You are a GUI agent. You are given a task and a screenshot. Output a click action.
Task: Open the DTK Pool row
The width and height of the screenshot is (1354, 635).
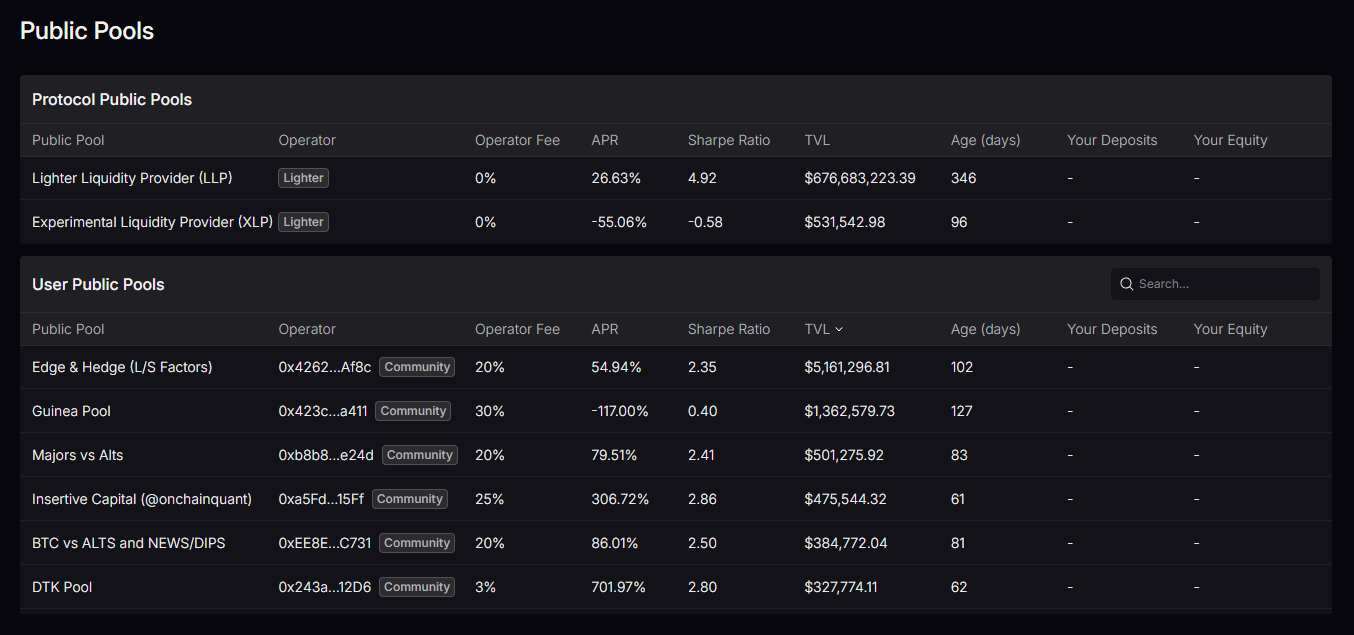pos(62,587)
